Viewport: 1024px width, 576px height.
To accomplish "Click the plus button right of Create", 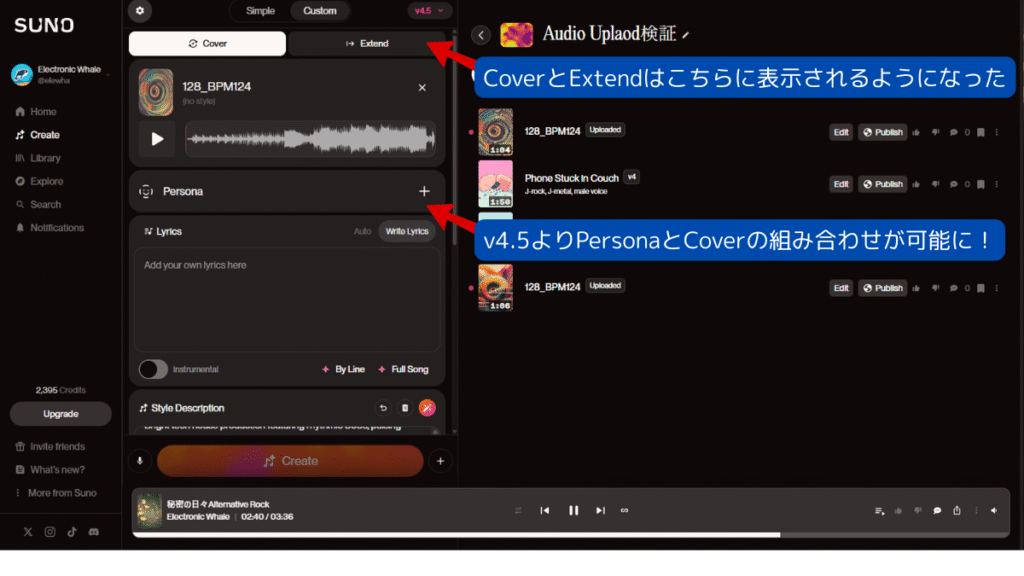I will tap(441, 461).
